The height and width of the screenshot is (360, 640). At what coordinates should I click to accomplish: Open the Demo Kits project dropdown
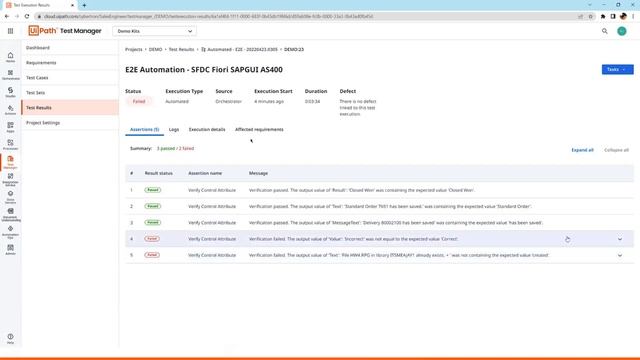click(x=154, y=31)
